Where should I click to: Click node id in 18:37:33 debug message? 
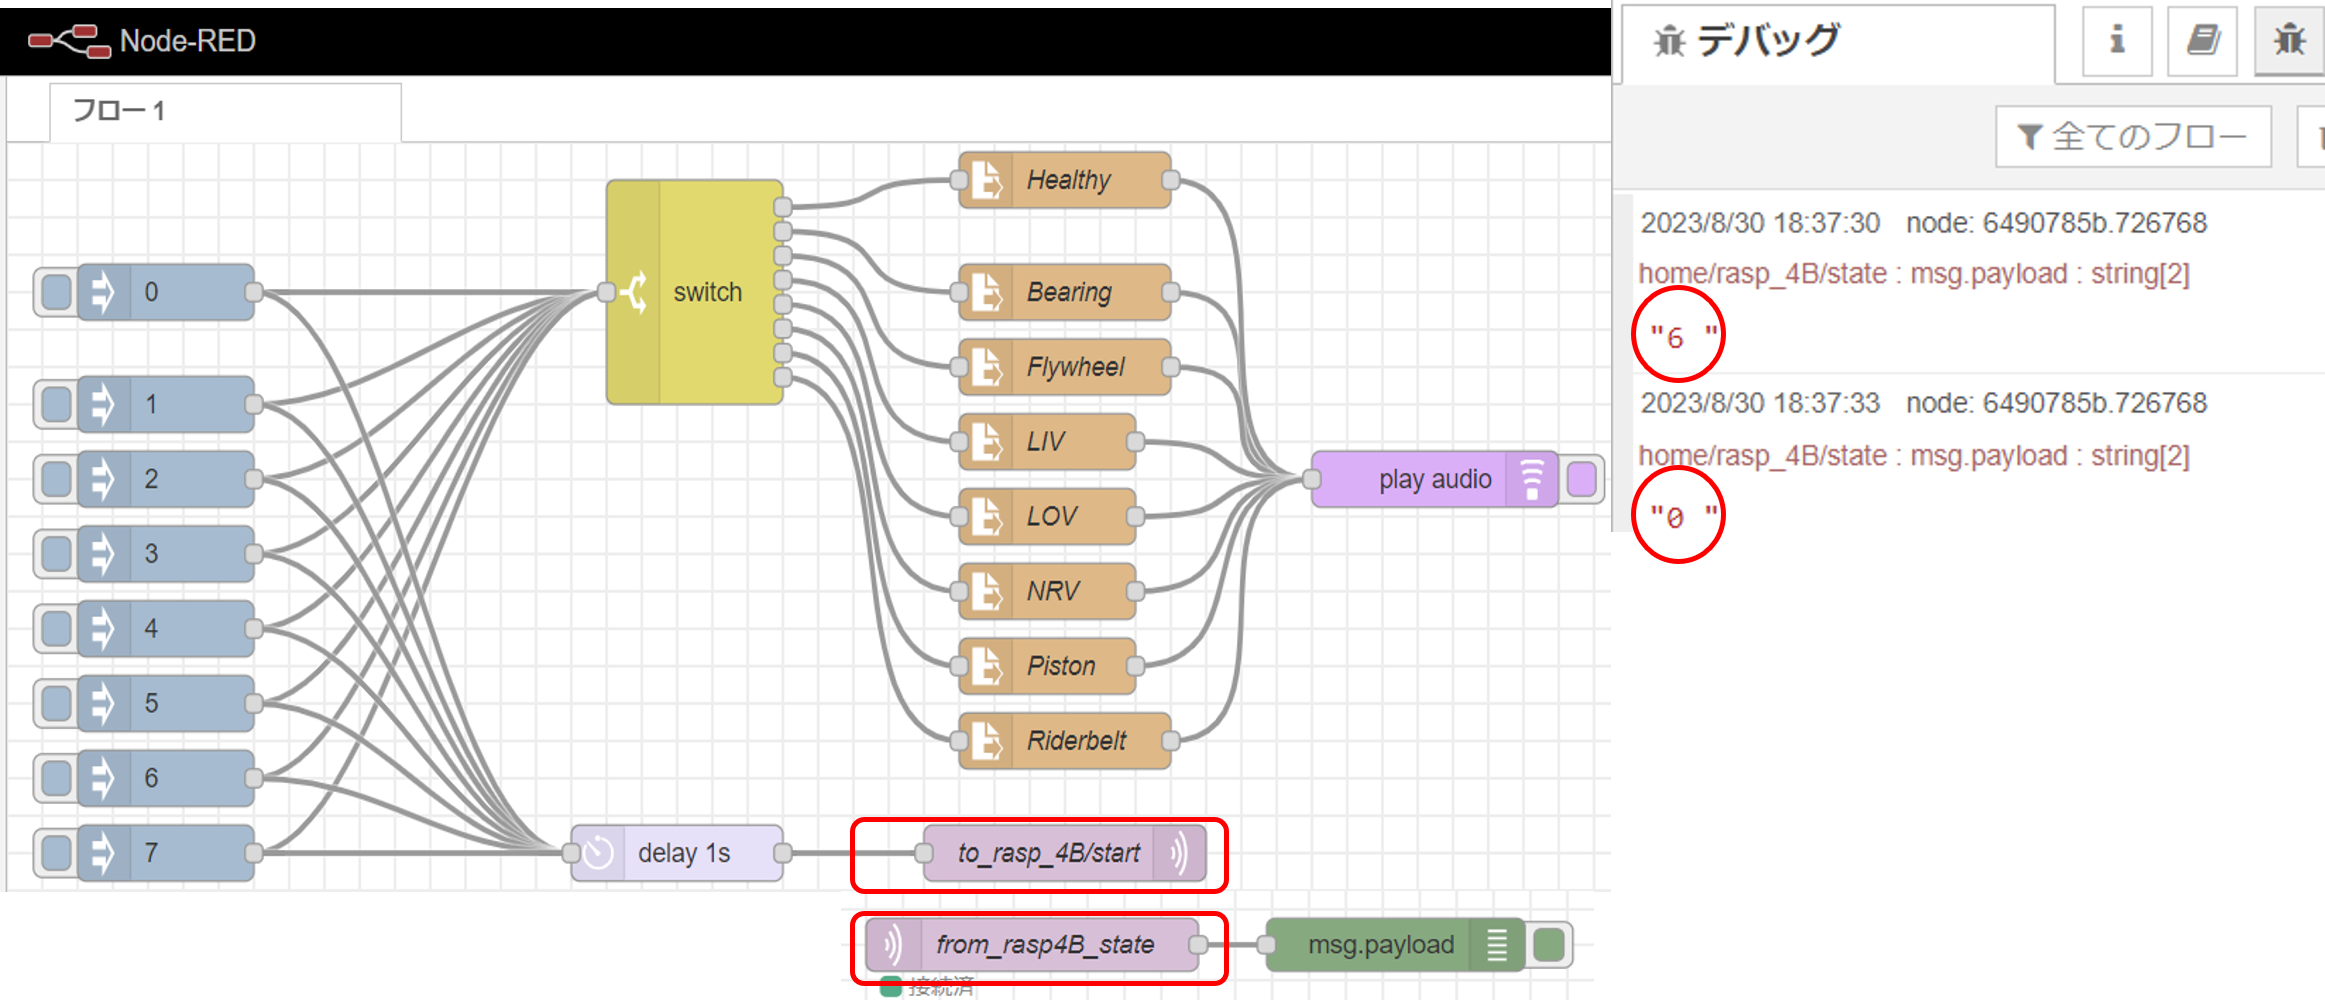point(2056,403)
